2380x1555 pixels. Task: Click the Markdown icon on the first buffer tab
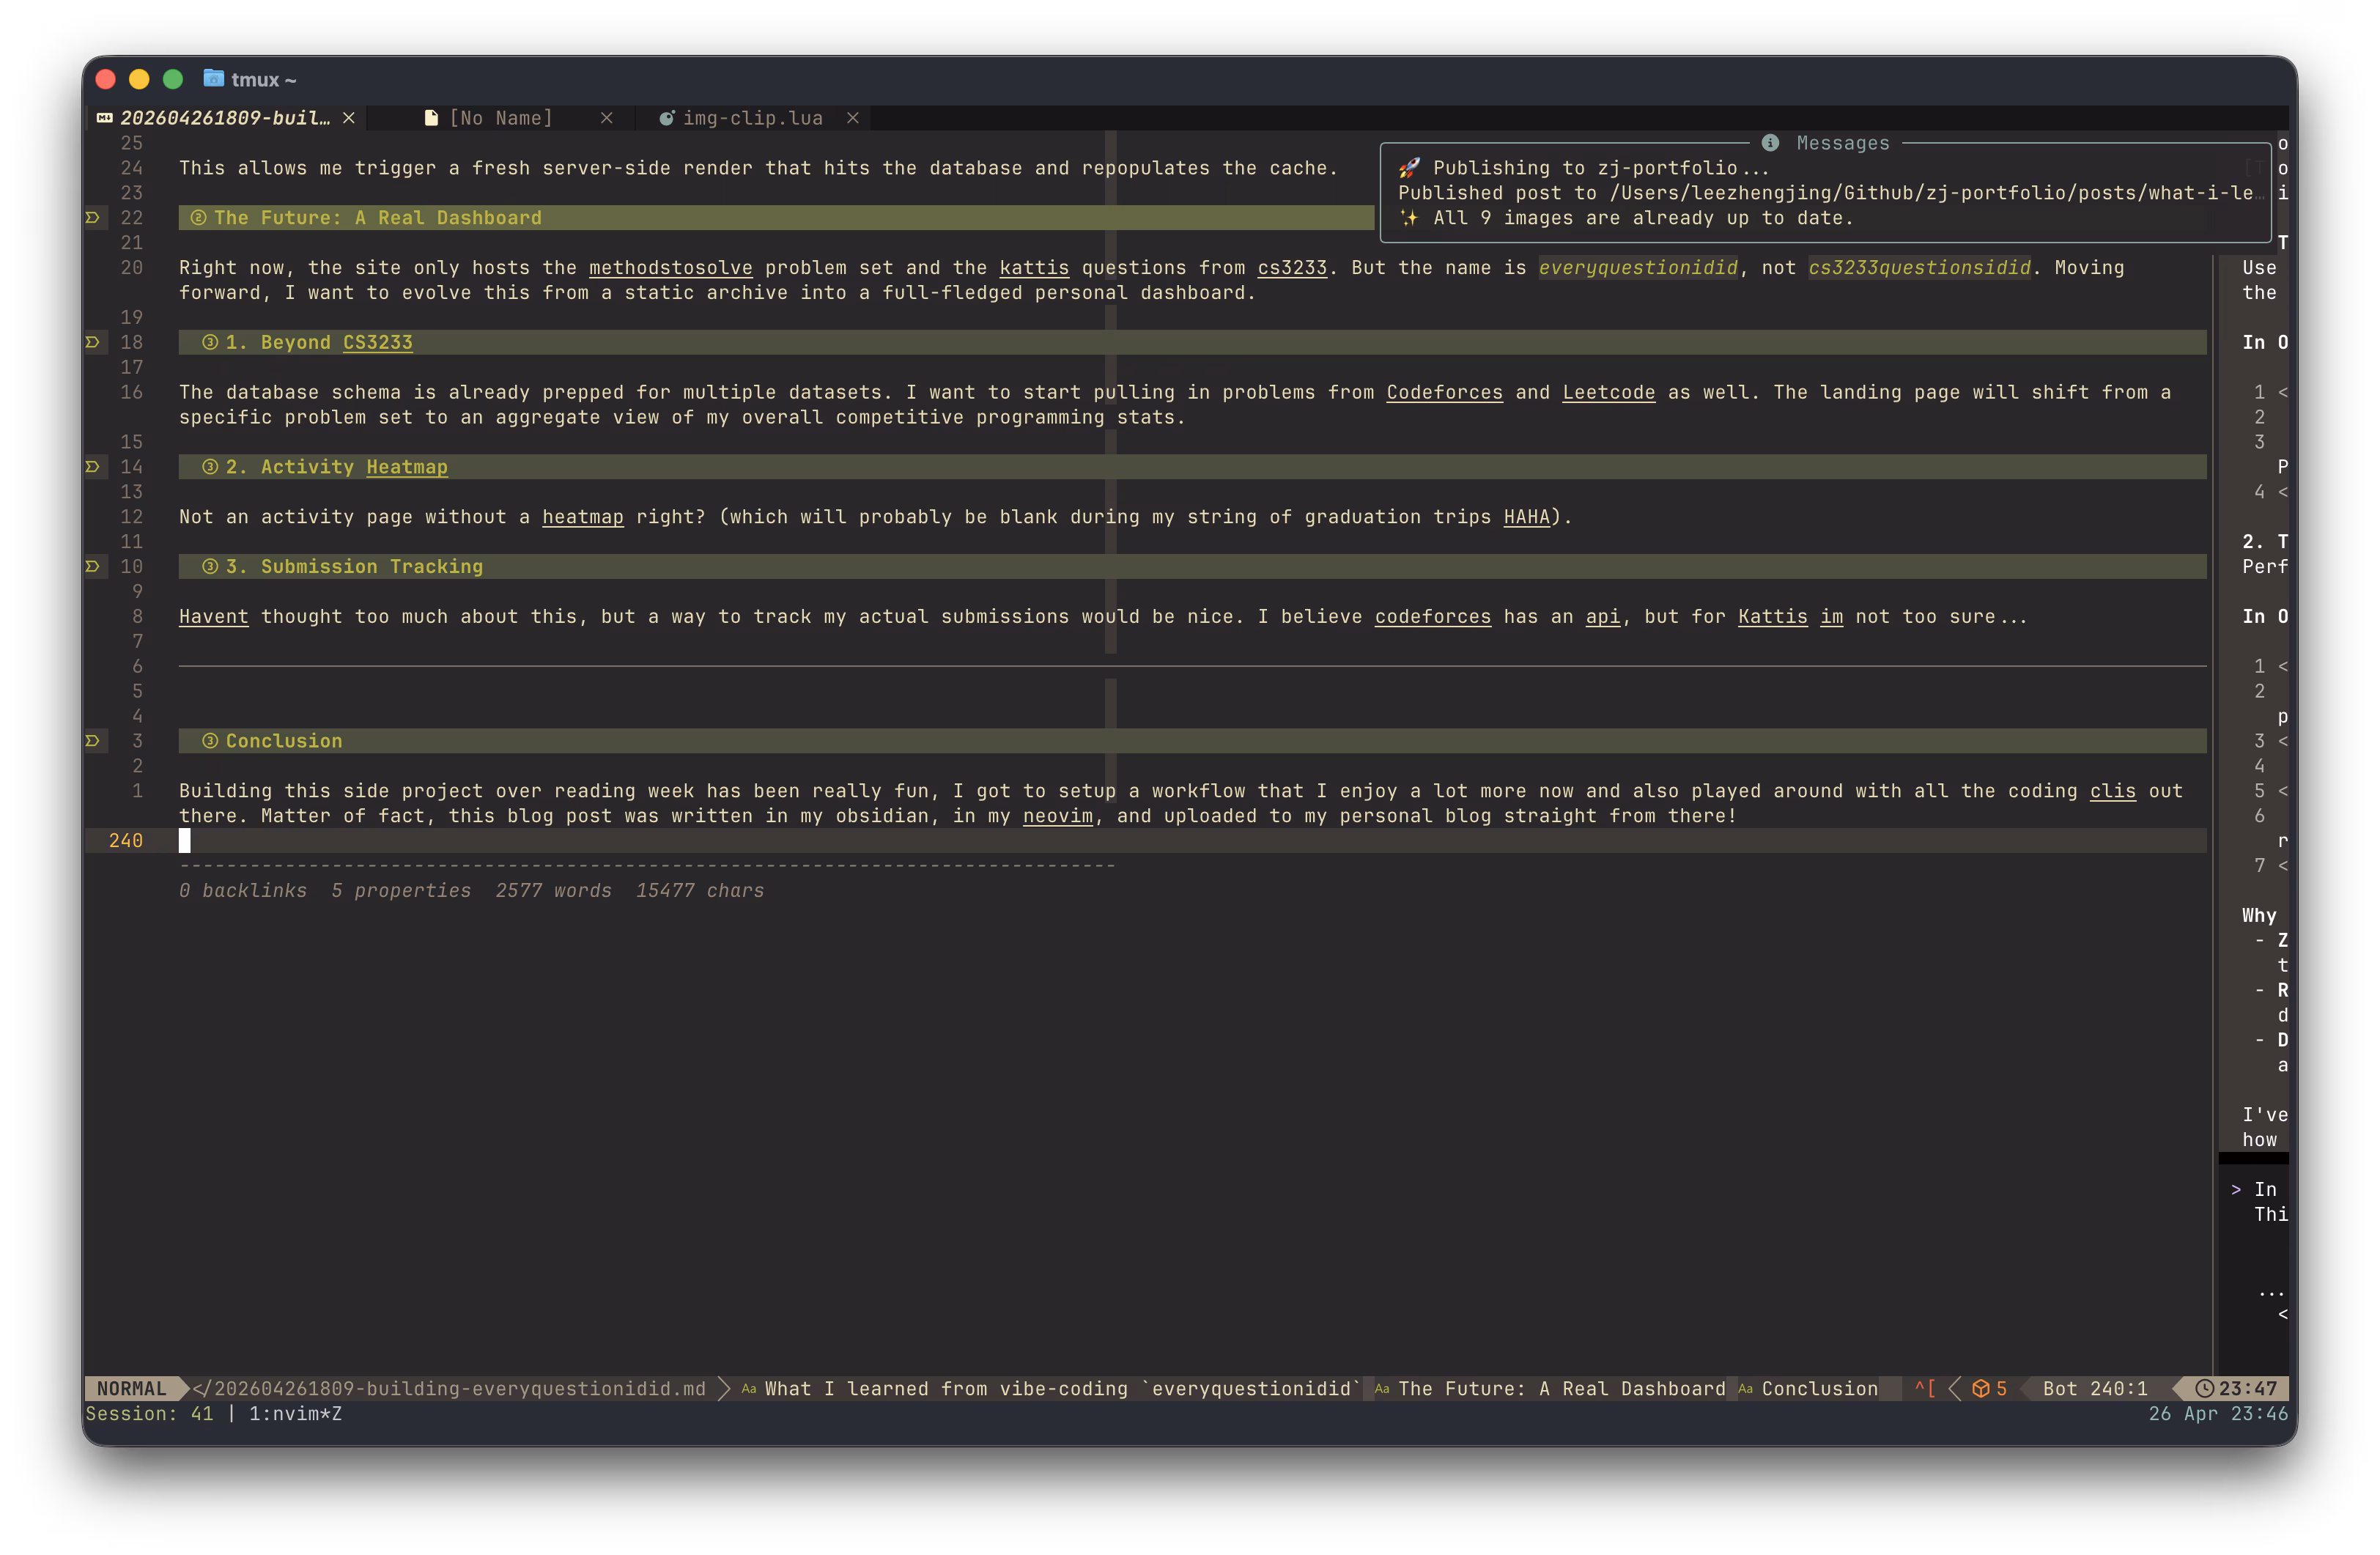click(x=104, y=117)
